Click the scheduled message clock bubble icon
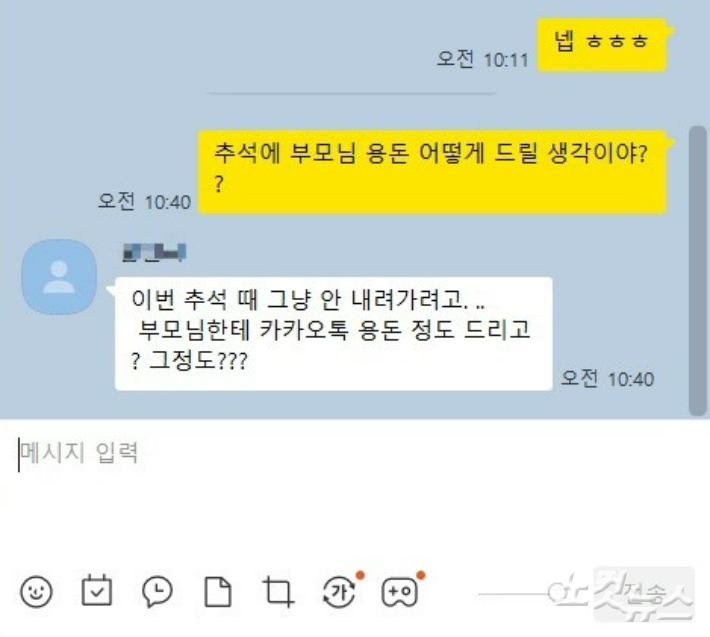The image size is (710, 637). 157,591
